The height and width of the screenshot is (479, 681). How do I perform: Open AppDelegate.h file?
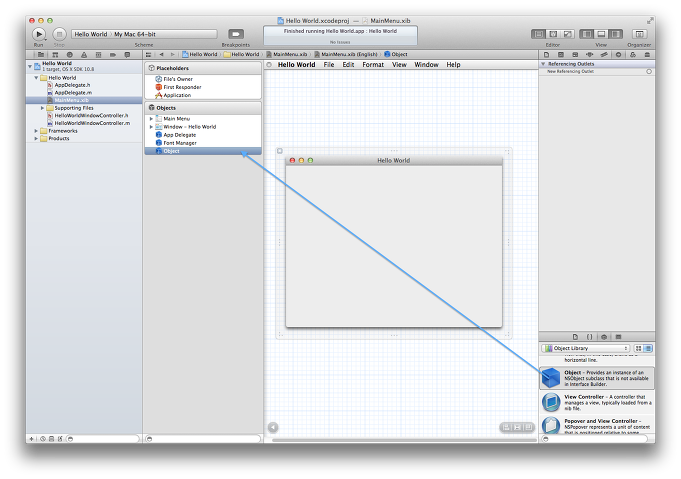(72, 85)
